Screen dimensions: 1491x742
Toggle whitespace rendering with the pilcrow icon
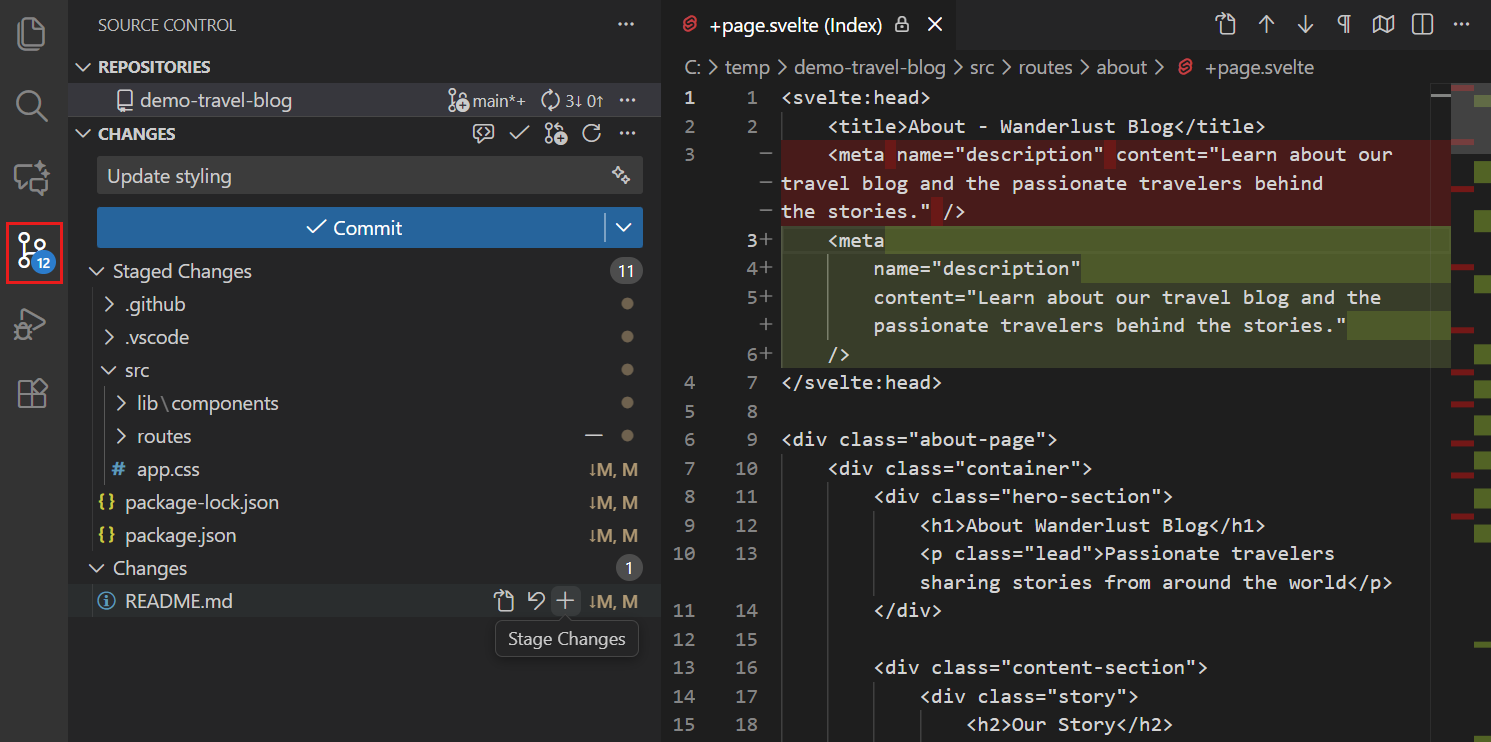(1343, 24)
